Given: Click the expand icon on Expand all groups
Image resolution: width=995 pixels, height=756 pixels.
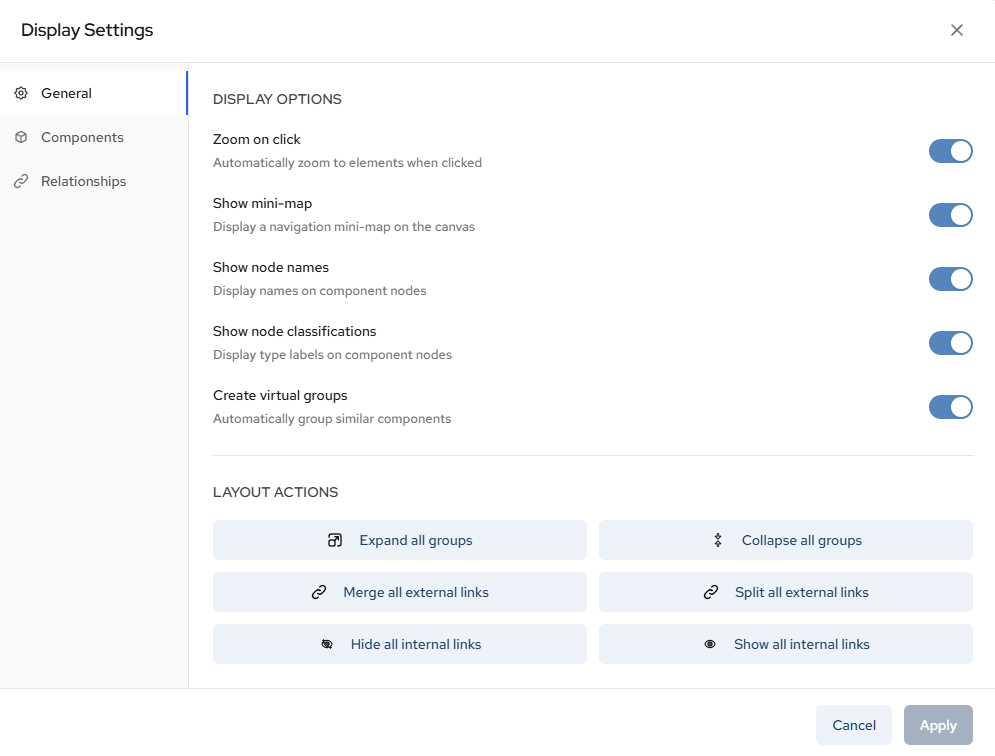Looking at the screenshot, I should coord(335,540).
